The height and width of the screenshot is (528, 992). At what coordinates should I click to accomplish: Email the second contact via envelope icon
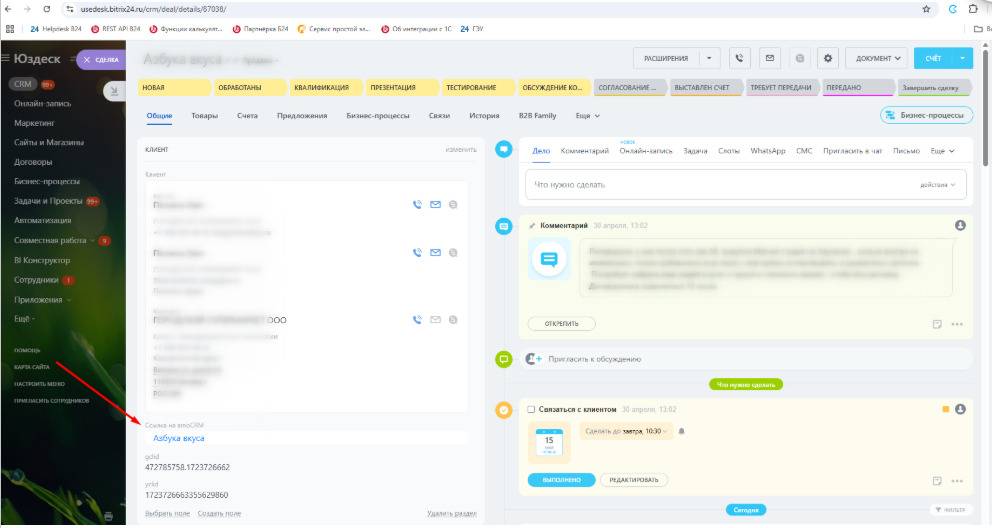(x=435, y=253)
